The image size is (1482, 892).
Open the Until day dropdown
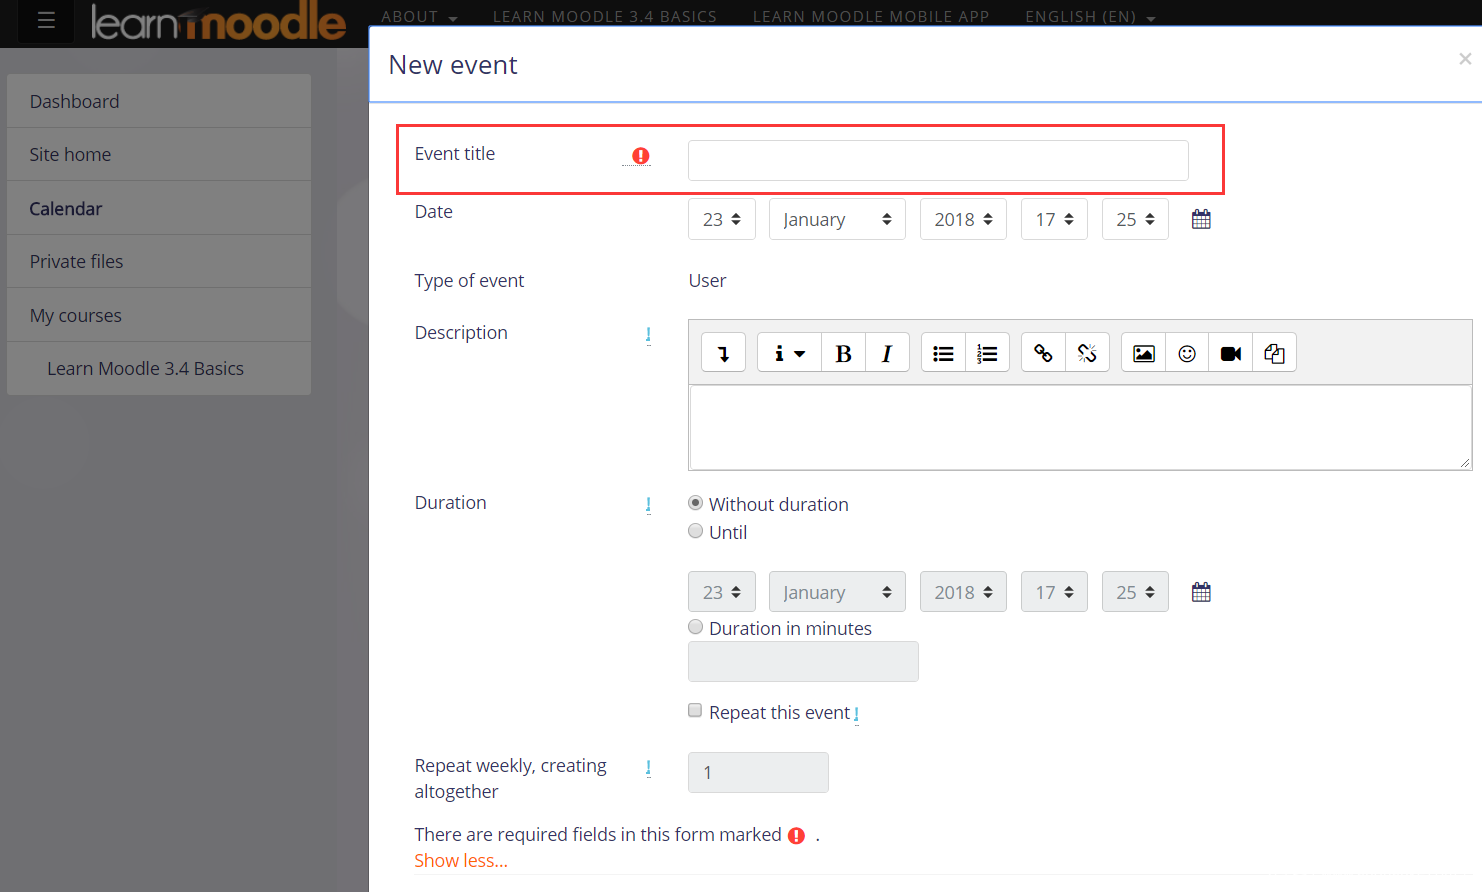[x=722, y=592]
